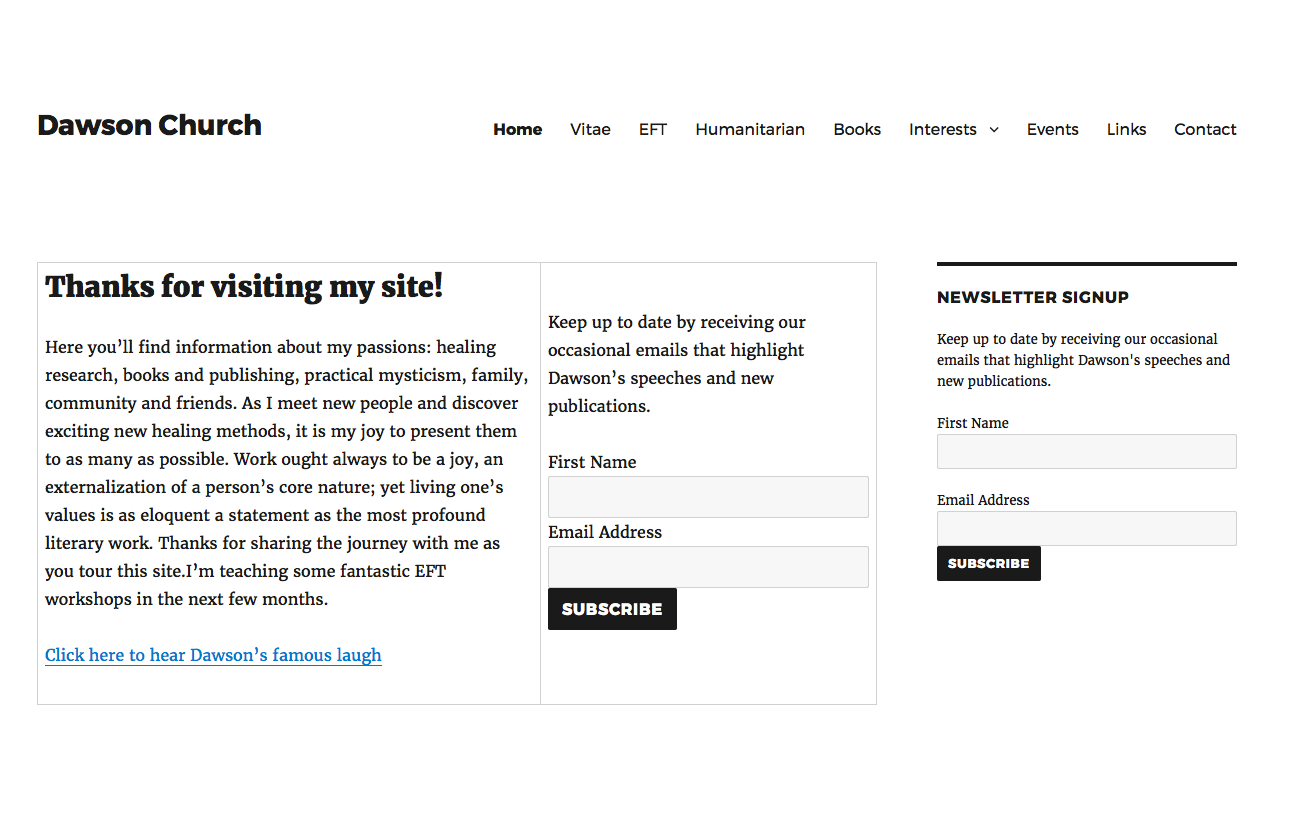Open the Home menu item
1315x819 pixels.
pos(517,130)
